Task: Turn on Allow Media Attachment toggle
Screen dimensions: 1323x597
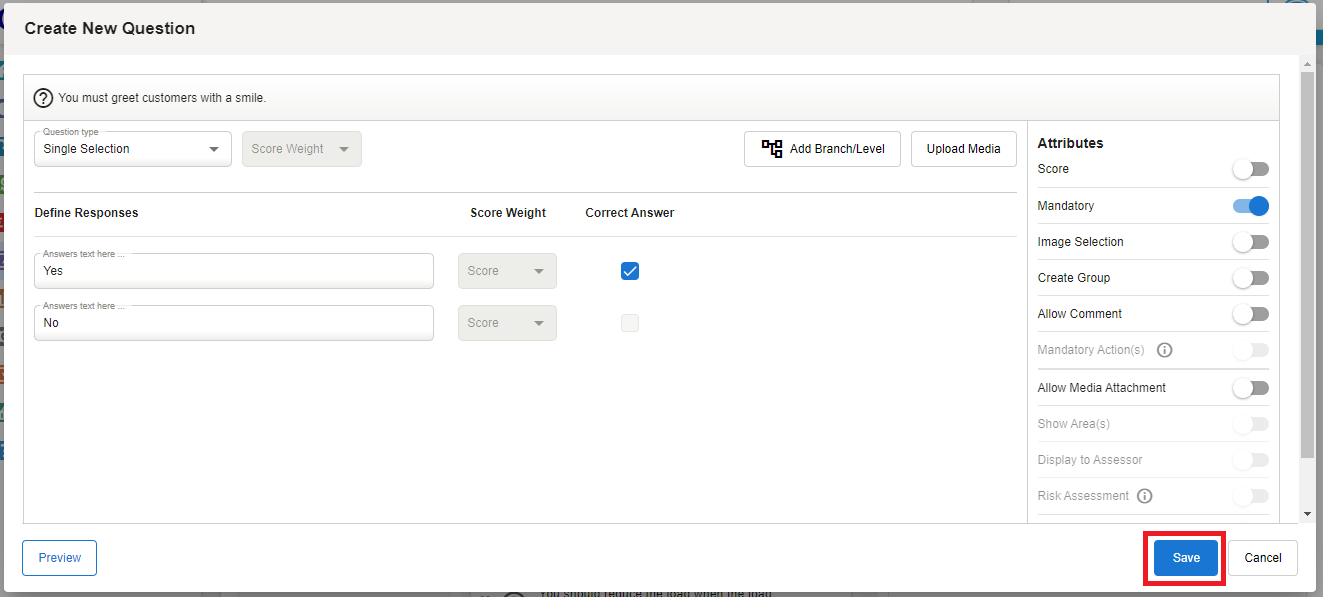Action: tap(1250, 388)
